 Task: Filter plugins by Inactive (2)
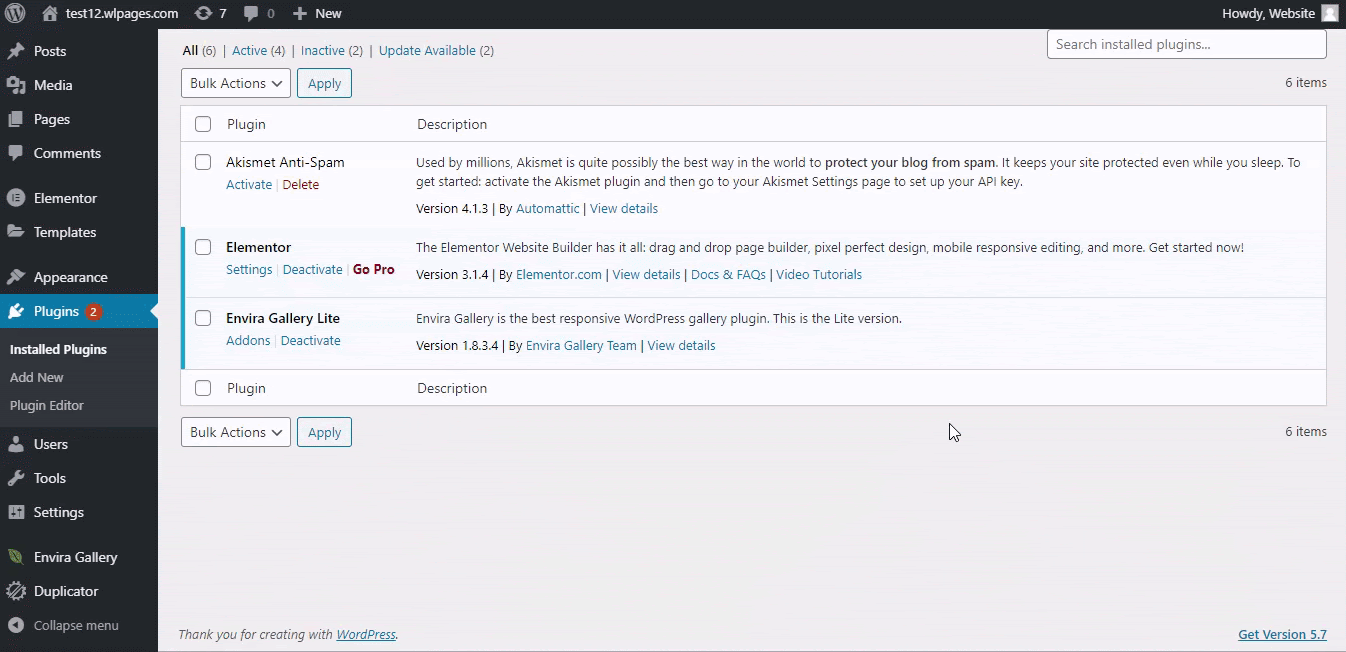pyautogui.click(x=332, y=50)
